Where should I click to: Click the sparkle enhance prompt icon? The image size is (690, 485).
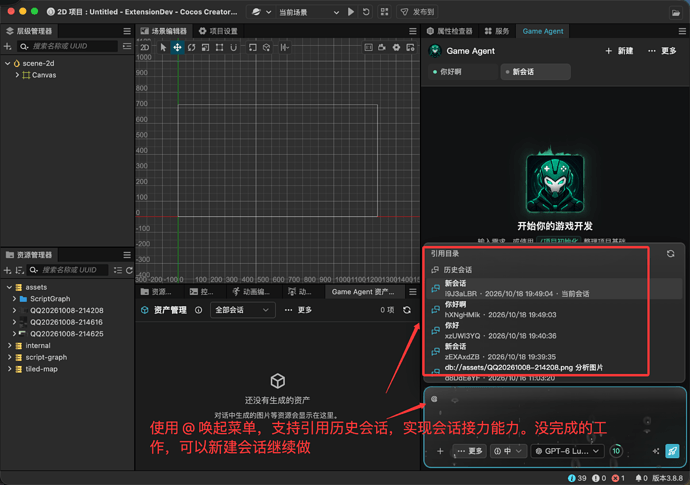[656, 451]
